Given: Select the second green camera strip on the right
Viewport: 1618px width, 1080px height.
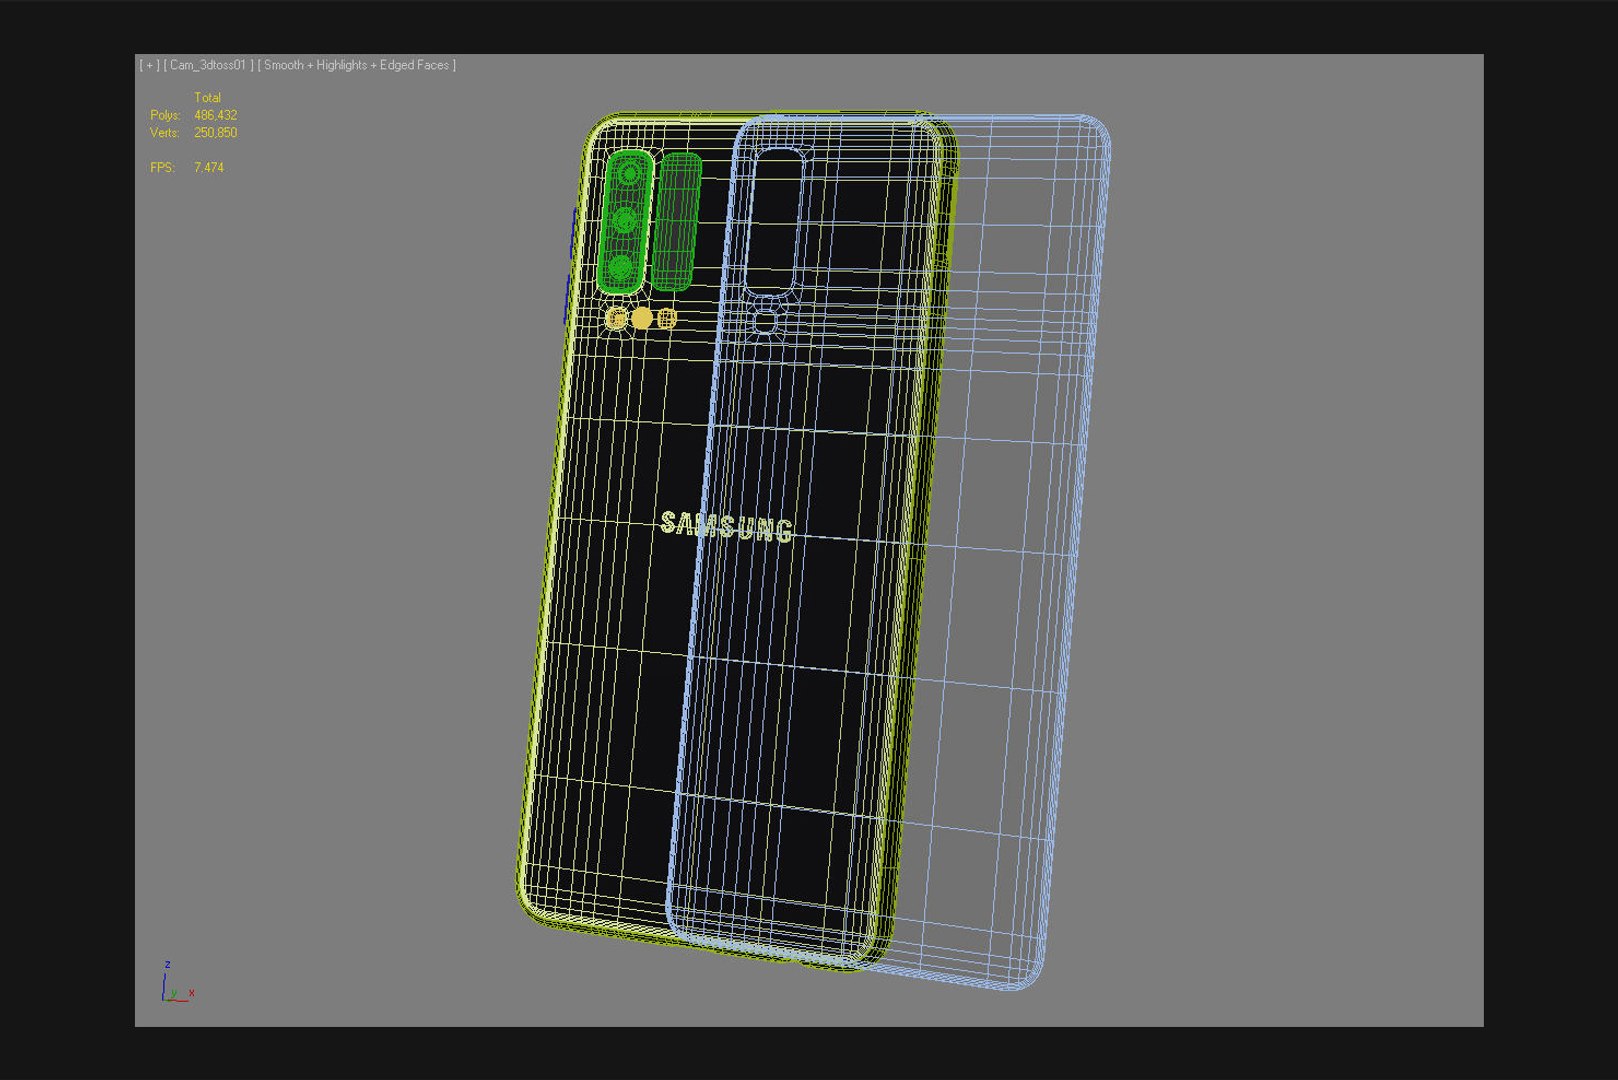Looking at the screenshot, I should [676, 221].
